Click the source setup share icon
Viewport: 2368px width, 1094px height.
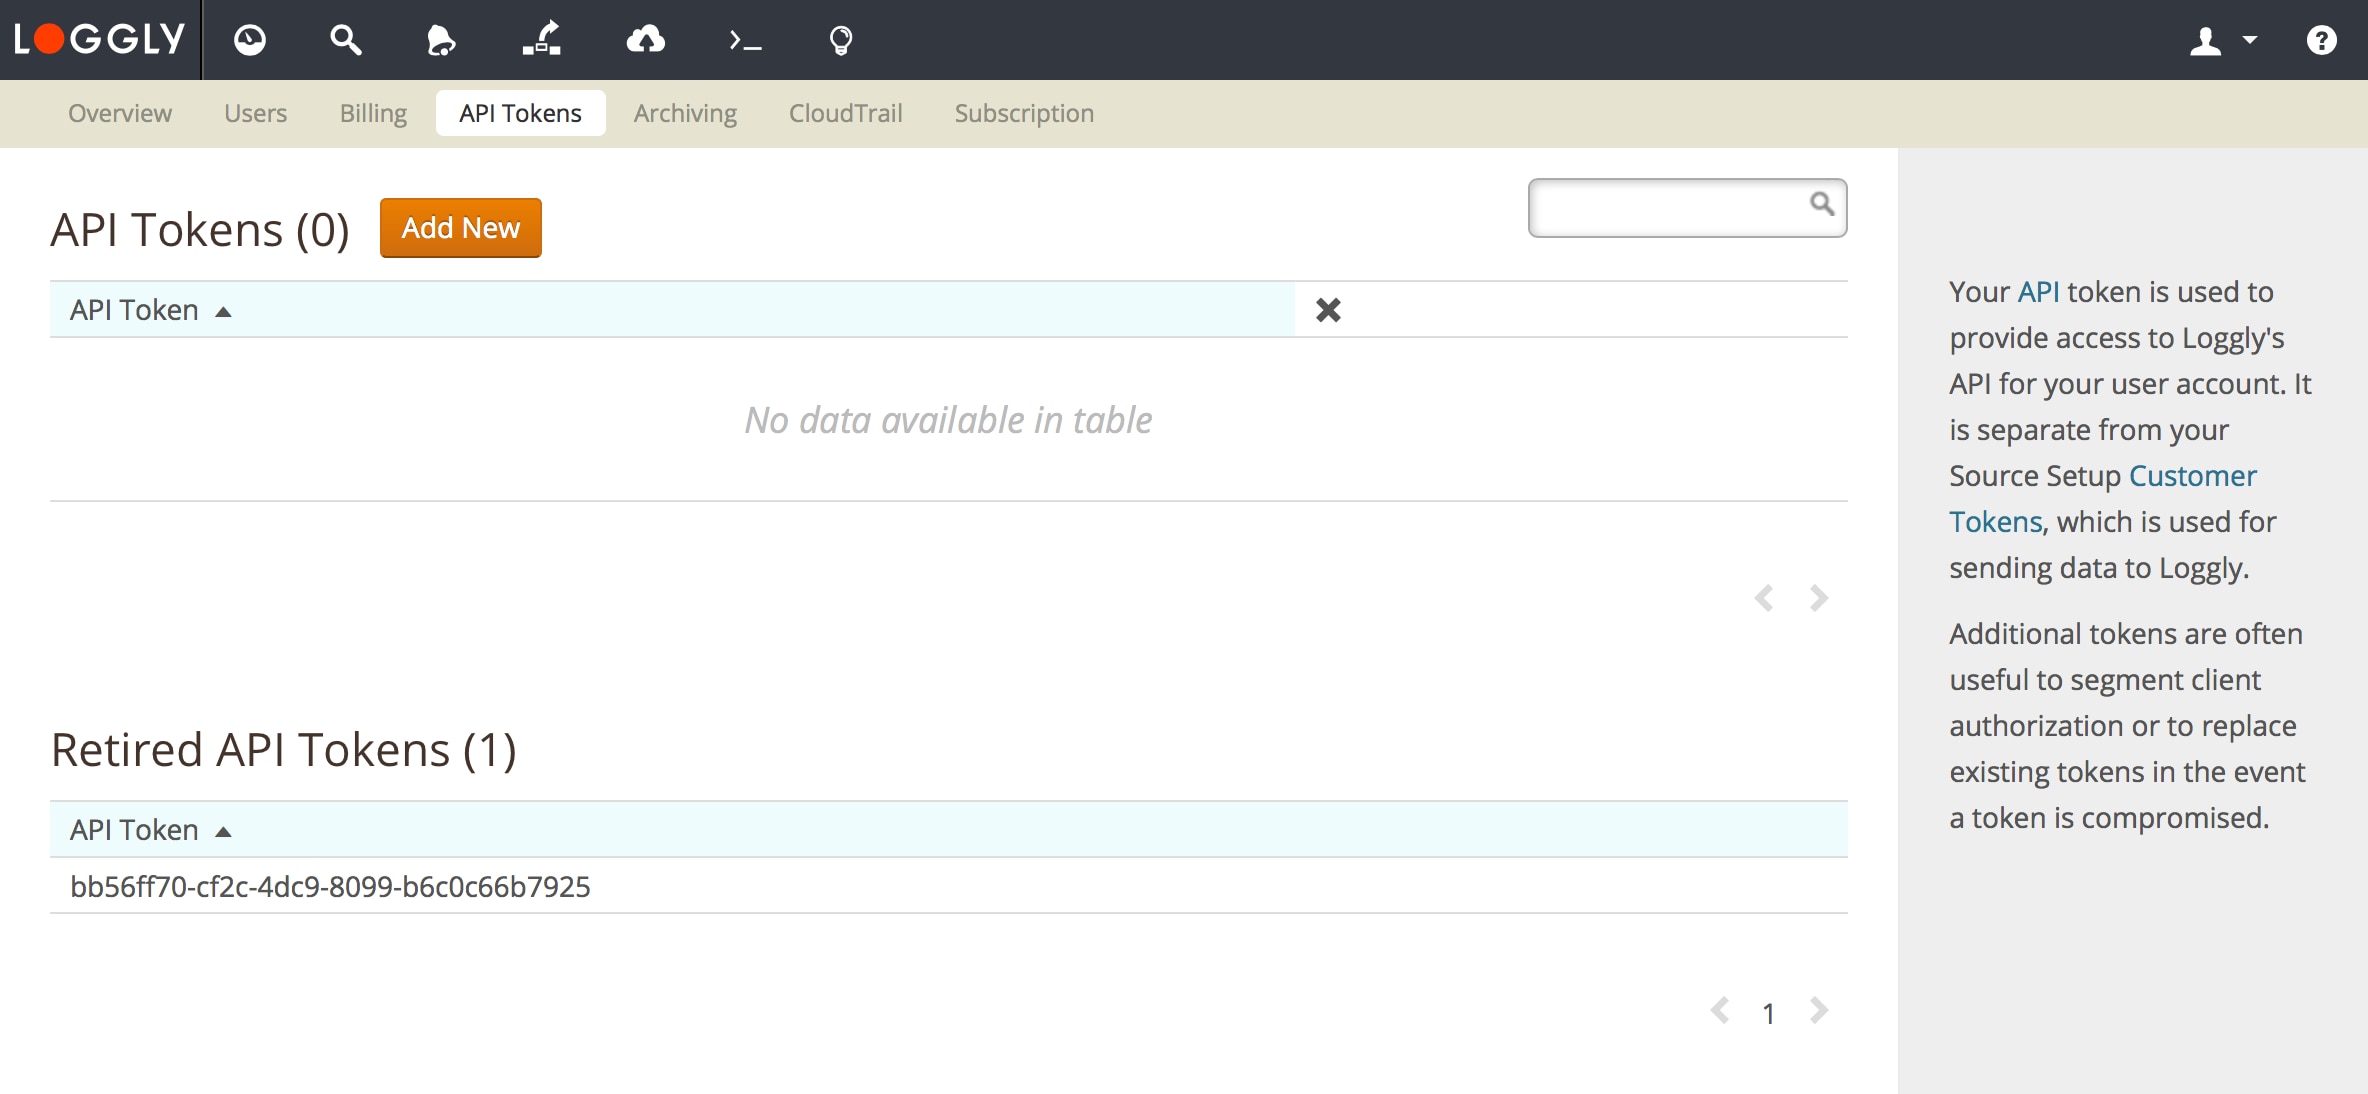click(x=542, y=40)
